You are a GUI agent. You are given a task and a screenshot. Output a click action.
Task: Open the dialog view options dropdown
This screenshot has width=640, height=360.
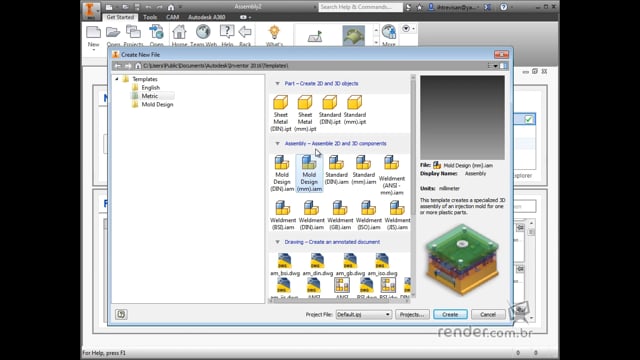coord(492,66)
